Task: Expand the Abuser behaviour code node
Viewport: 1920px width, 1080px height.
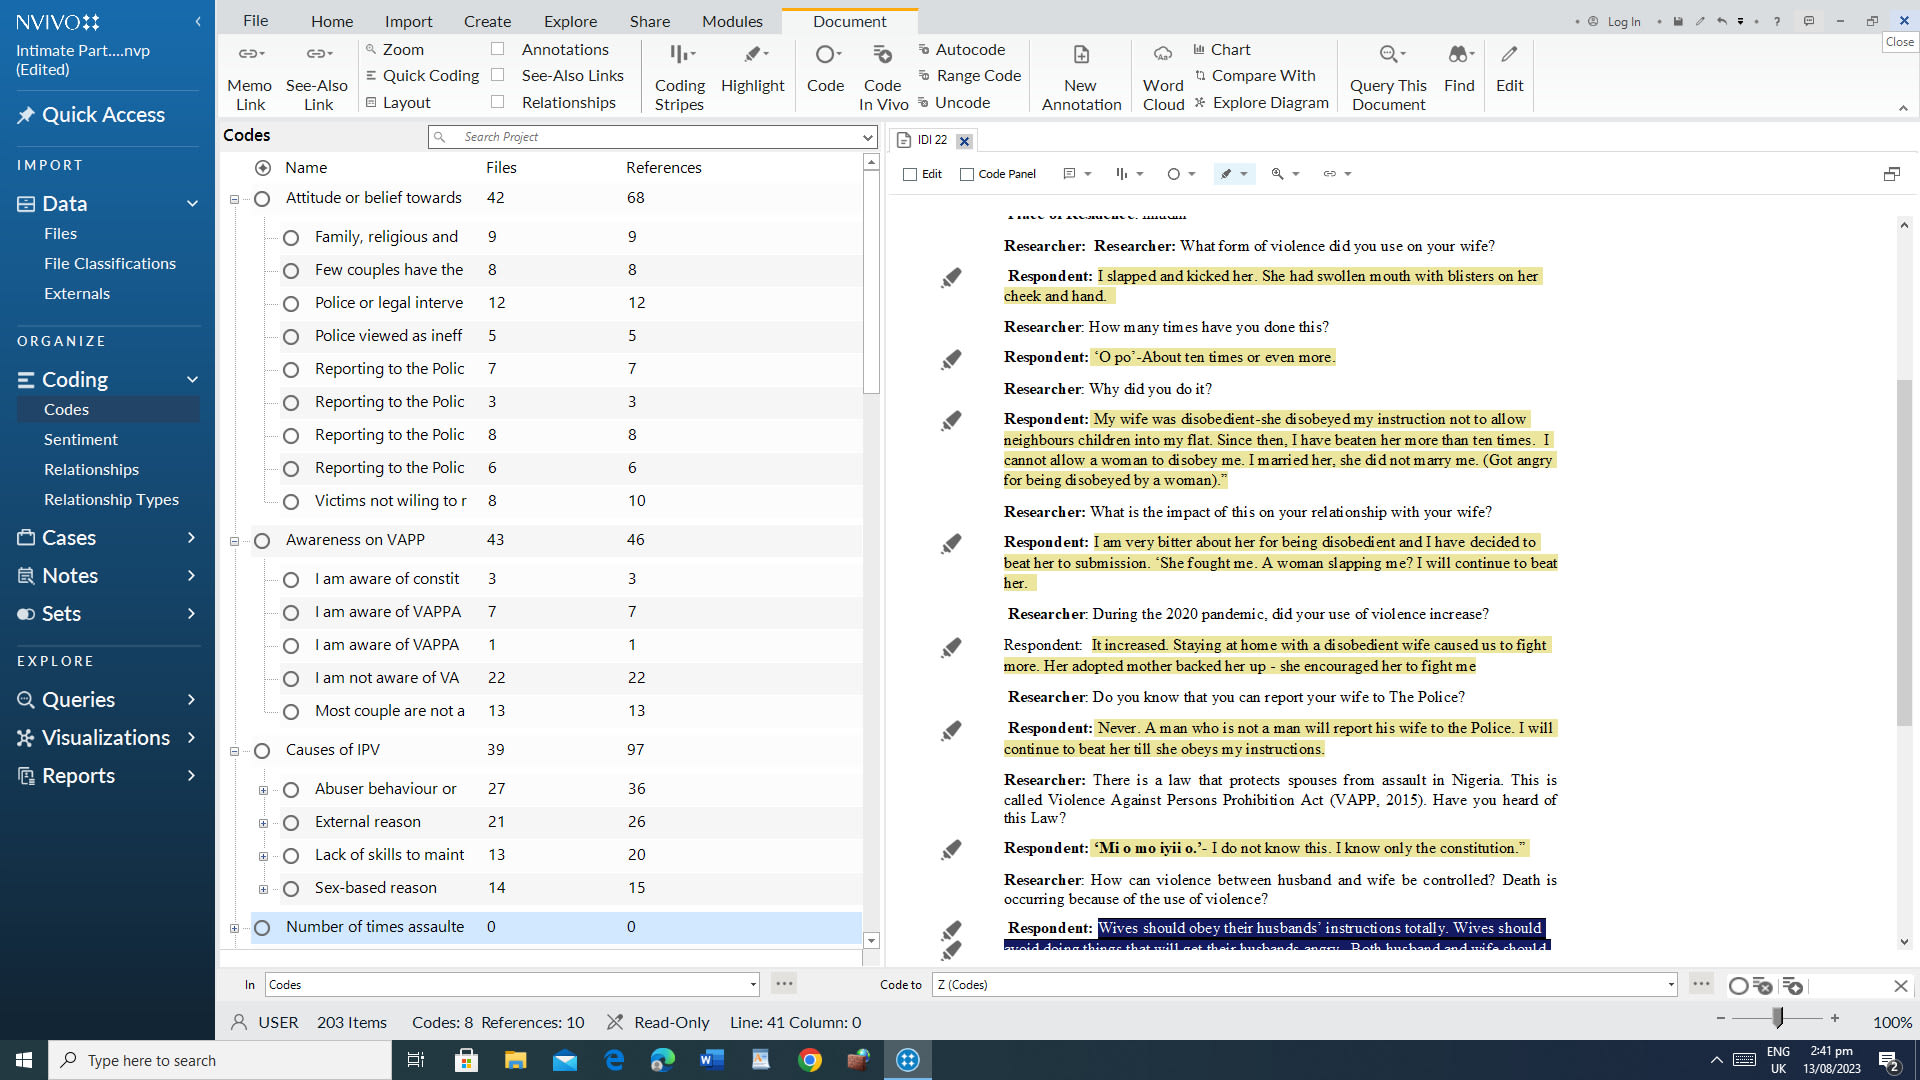Action: (x=263, y=790)
